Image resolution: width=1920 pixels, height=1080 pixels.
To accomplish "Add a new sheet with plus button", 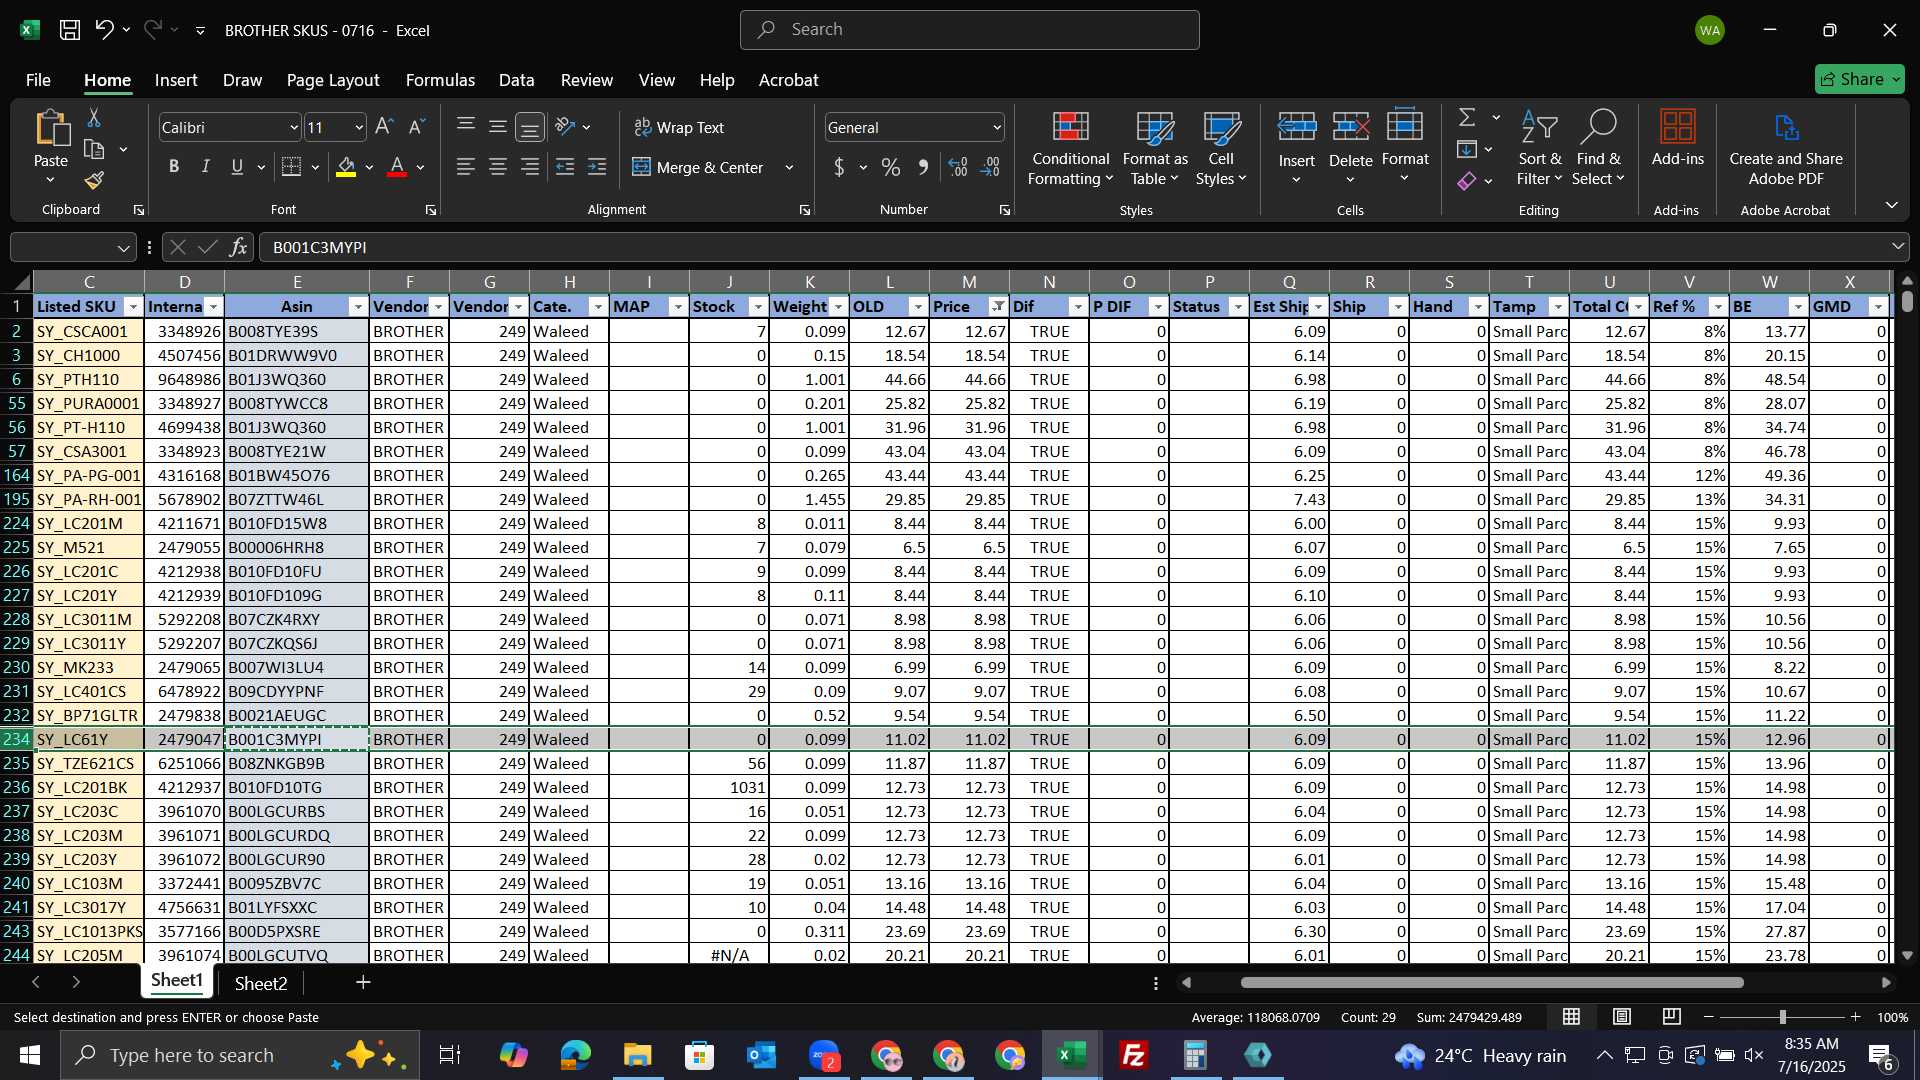I will pyautogui.click(x=363, y=983).
